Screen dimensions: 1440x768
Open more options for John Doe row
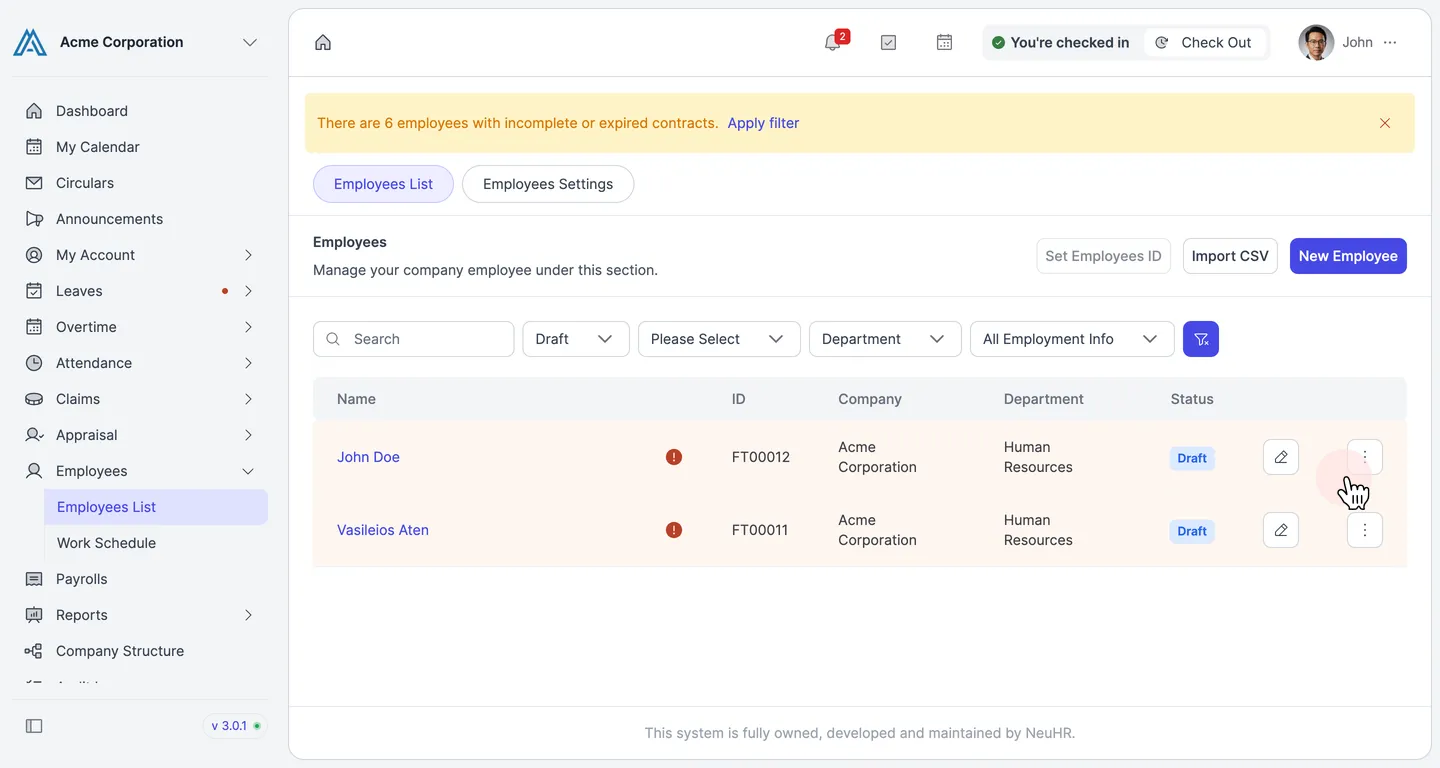pos(1365,457)
